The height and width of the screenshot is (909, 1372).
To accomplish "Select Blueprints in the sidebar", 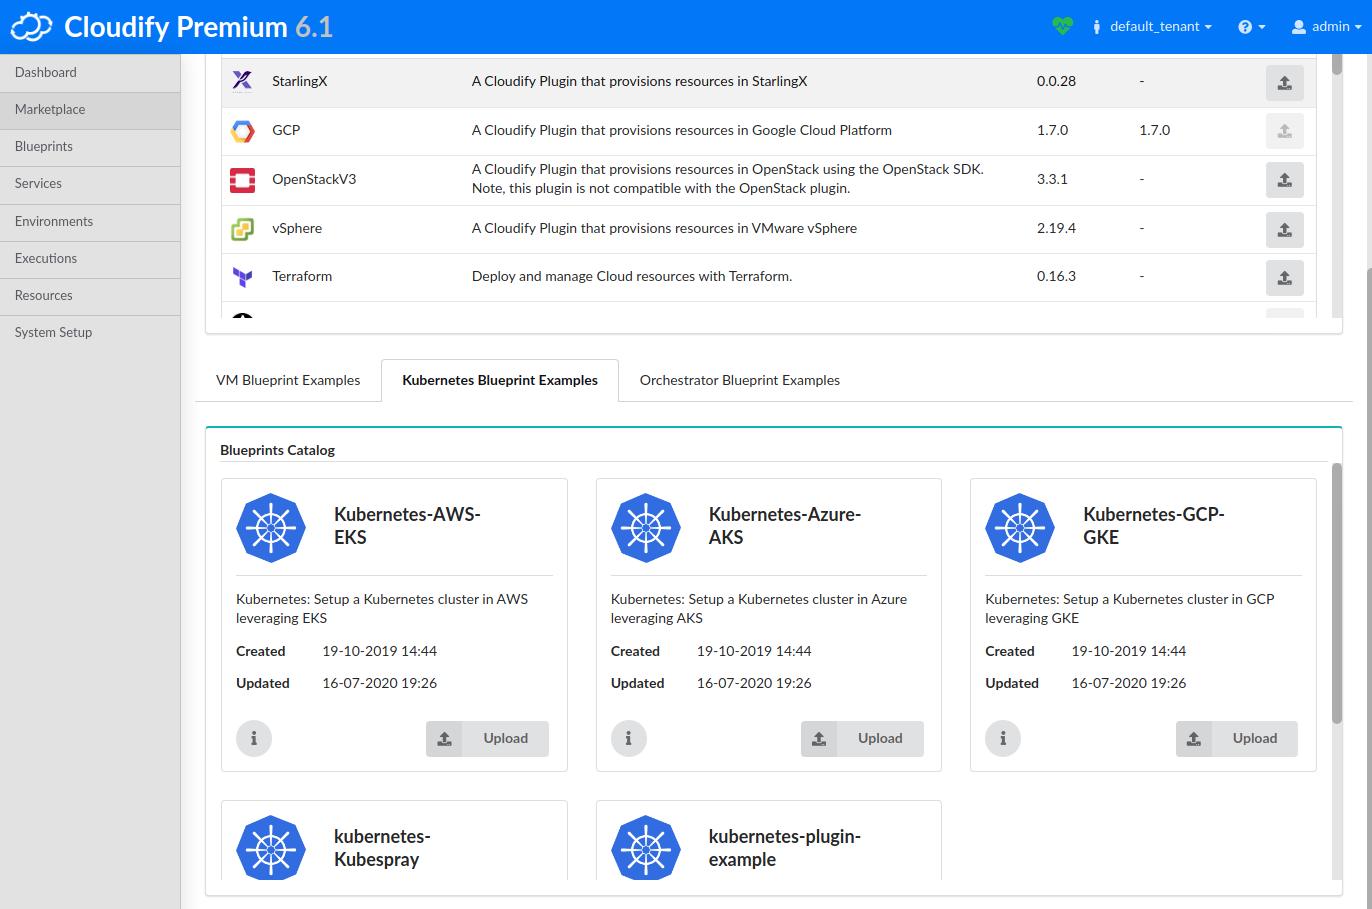I will coord(43,147).
